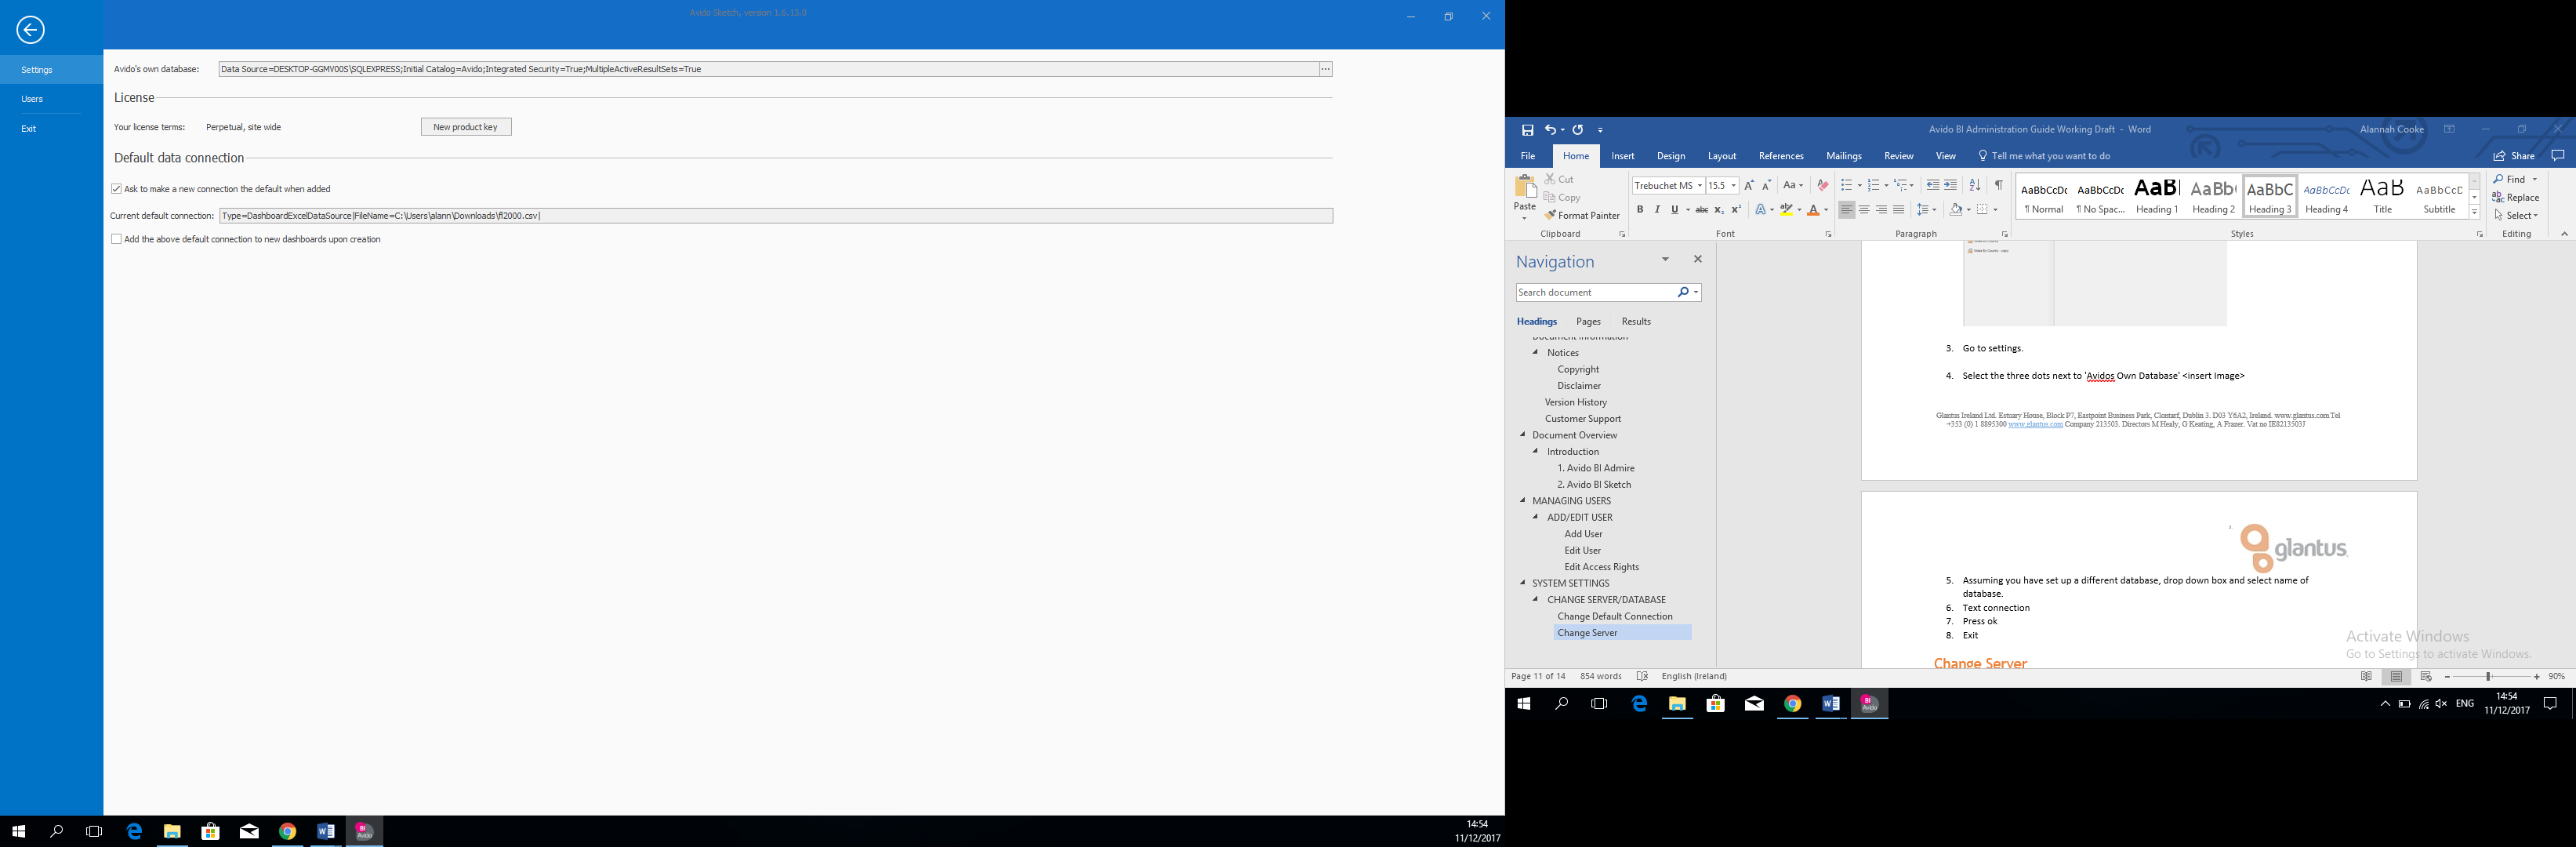Switch to Insert ribbon tab
Image resolution: width=2576 pixels, height=847 pixels.
(x=1623, y=156)
